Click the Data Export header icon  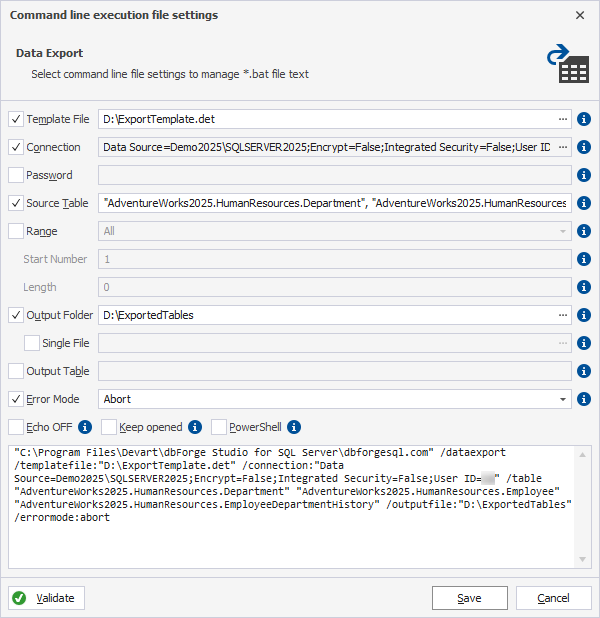pyautogui.click(x=568, y=63)
